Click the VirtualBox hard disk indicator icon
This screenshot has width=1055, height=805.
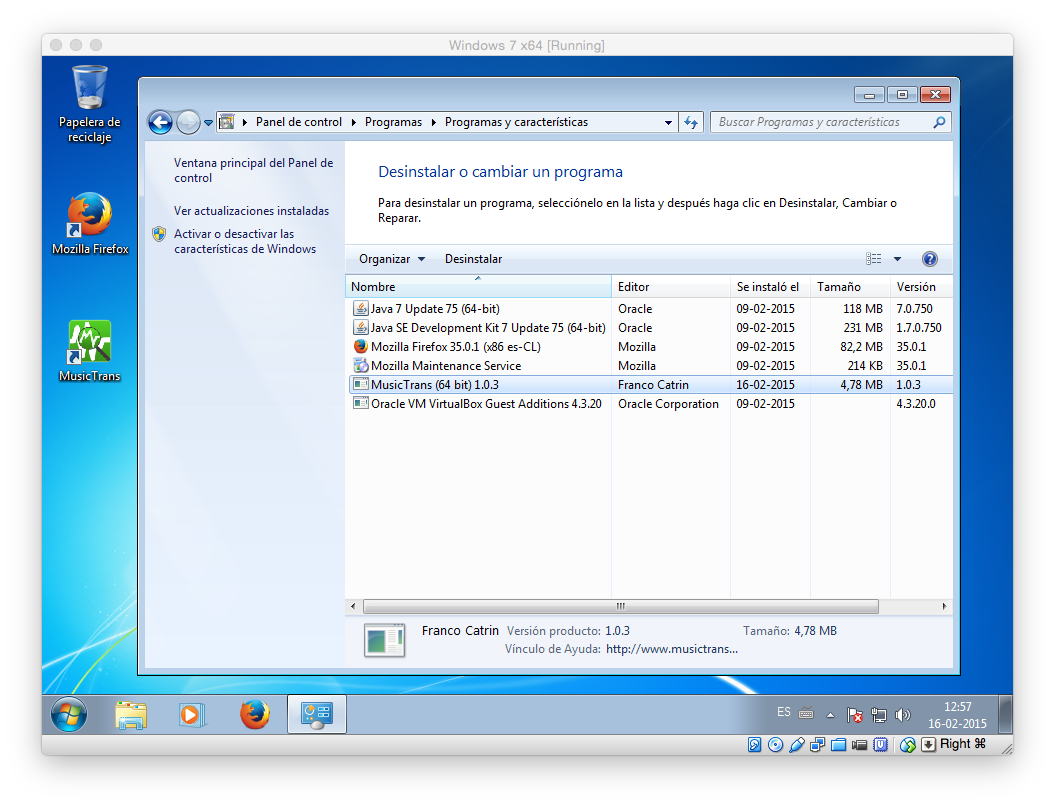(x=754, y=744)
